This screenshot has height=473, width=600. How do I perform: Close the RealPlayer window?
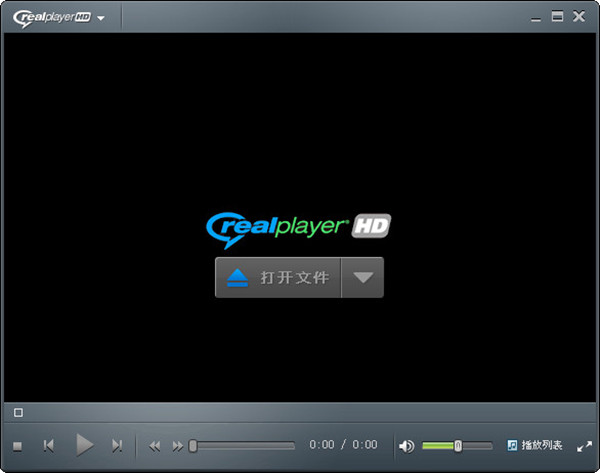579,16
